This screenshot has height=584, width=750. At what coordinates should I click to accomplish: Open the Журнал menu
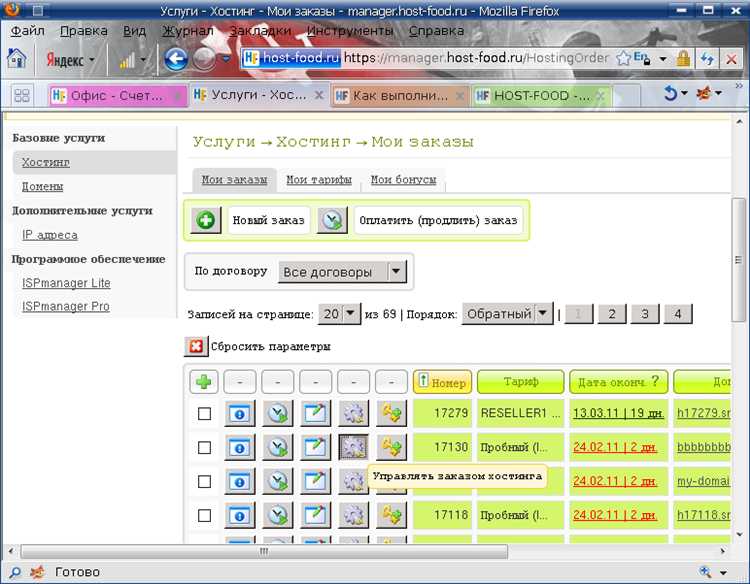(188, 31)
